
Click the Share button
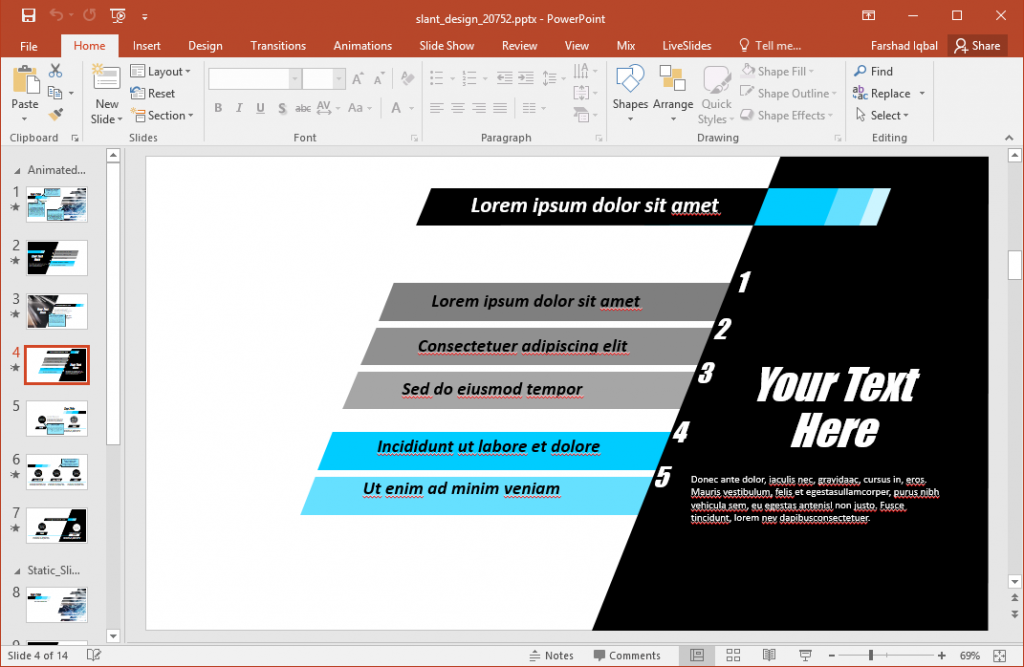coord(977,45)
